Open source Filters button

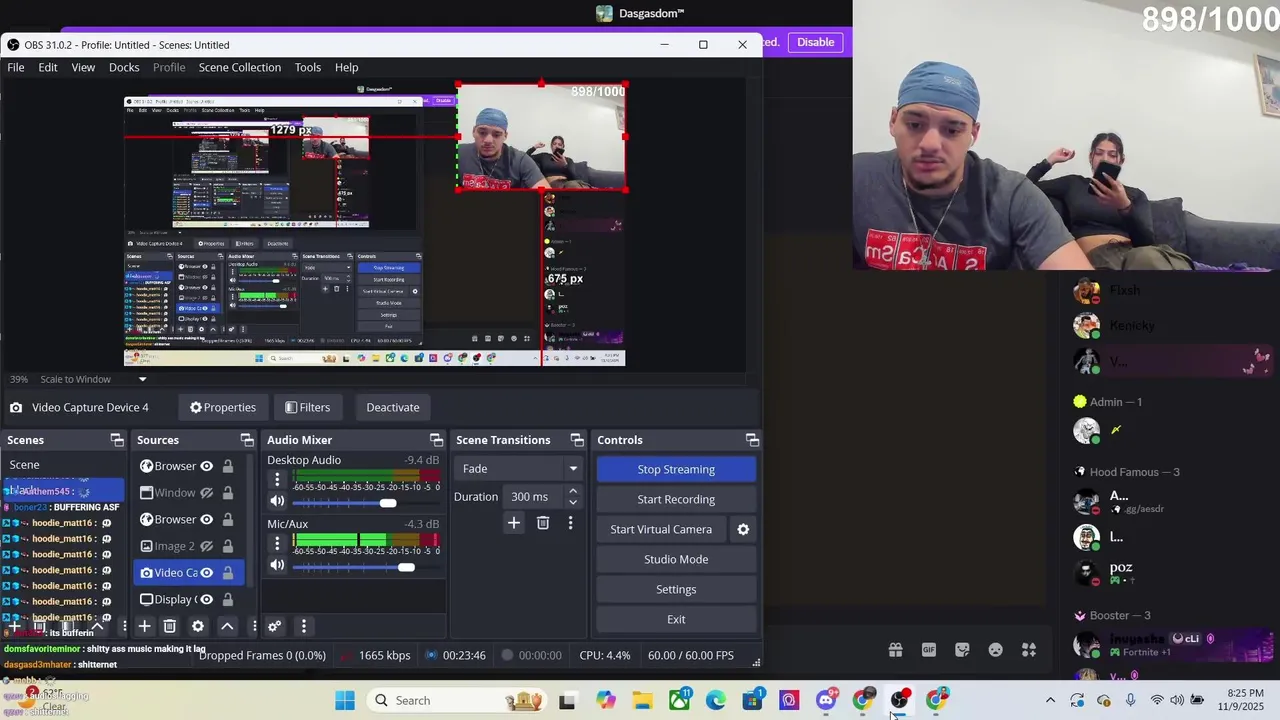[x=307, y=407]
